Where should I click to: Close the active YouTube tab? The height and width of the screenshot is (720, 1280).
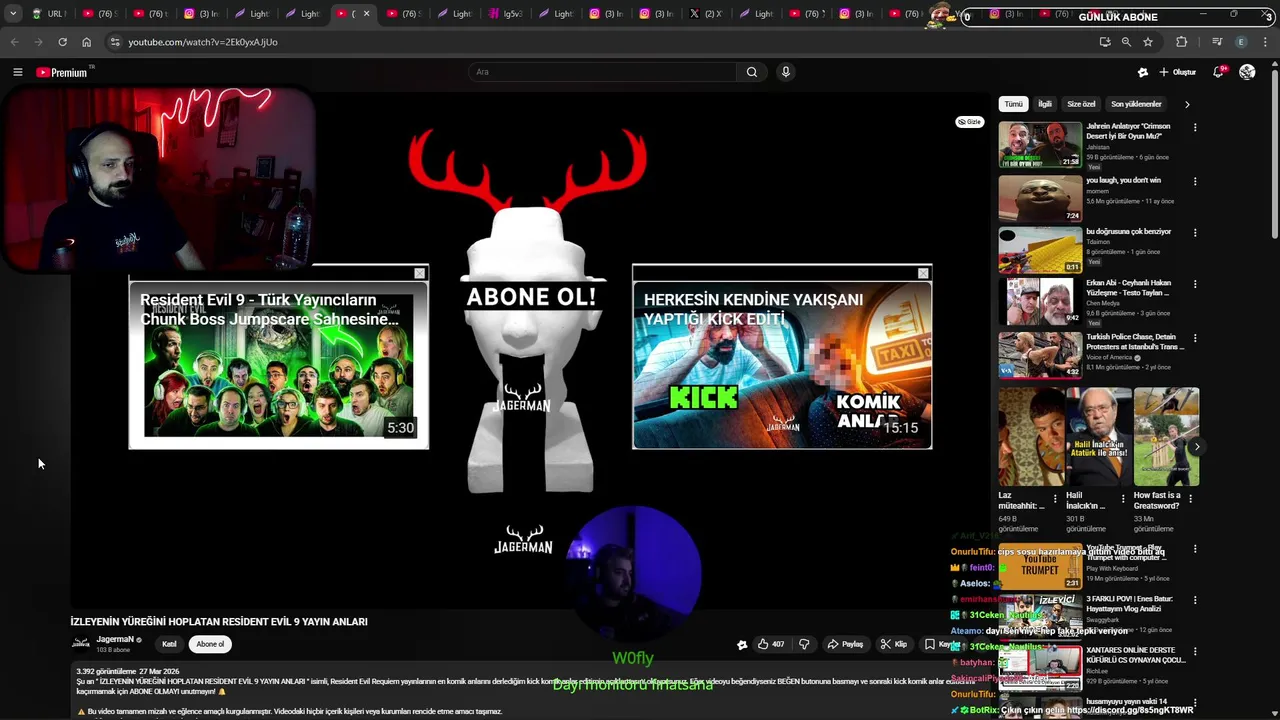coord(366,14)
